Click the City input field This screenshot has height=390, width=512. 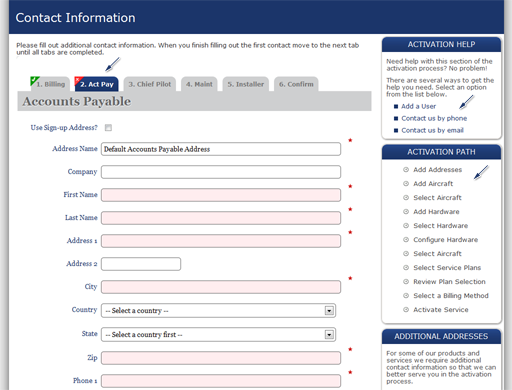[221, 287]
